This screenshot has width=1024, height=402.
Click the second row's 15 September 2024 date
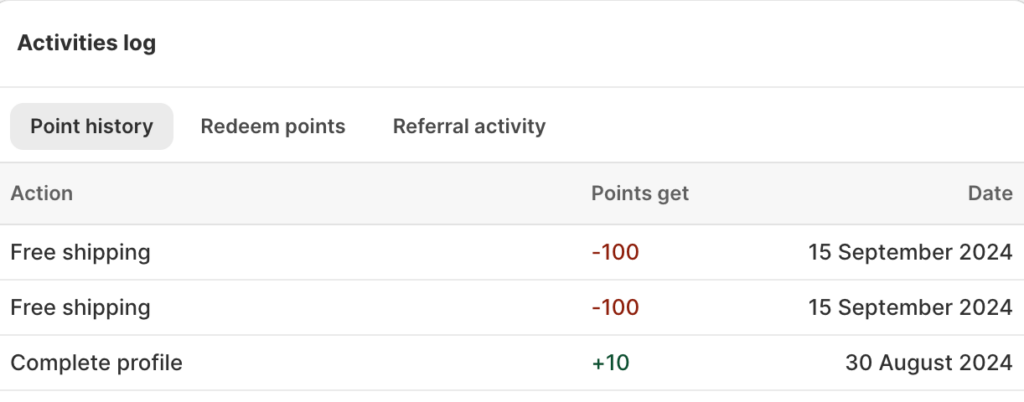(910, 307)
